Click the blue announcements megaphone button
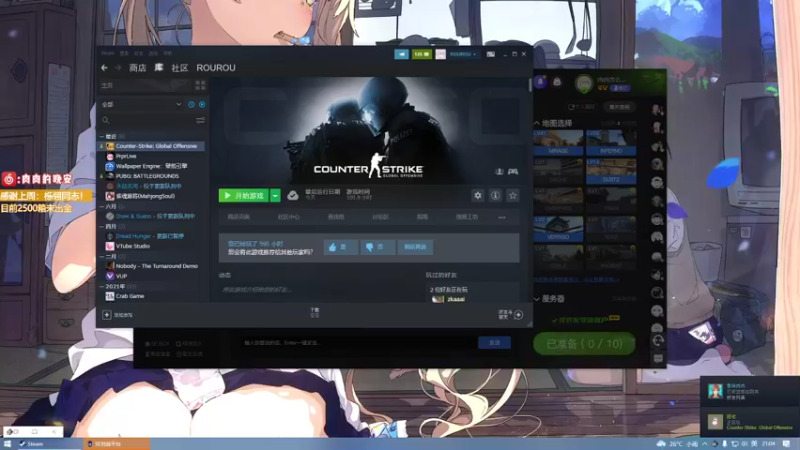The image size is (800, 450). pyautogui.click(x=402, y=54)
